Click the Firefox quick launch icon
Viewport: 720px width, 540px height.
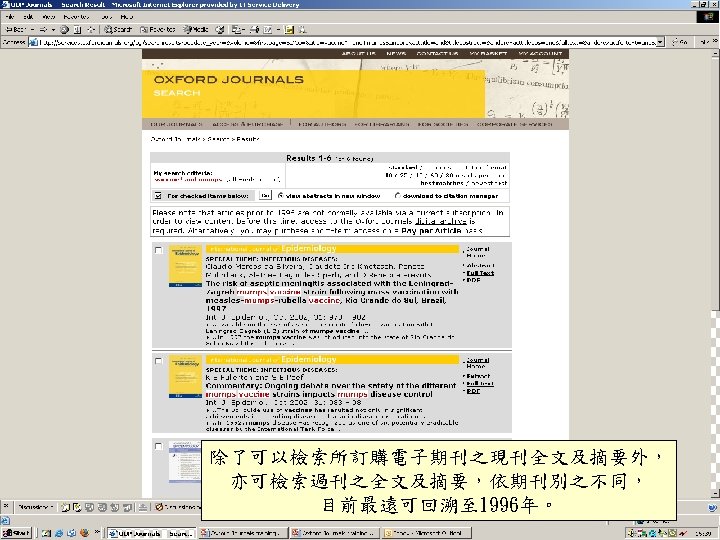click(x=84, y=533)
